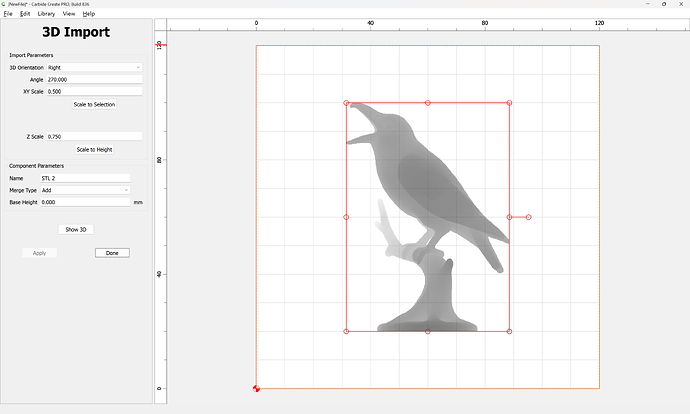
Task: Open the Library menu
Action: pyautogui.click(x=46, y=14)
